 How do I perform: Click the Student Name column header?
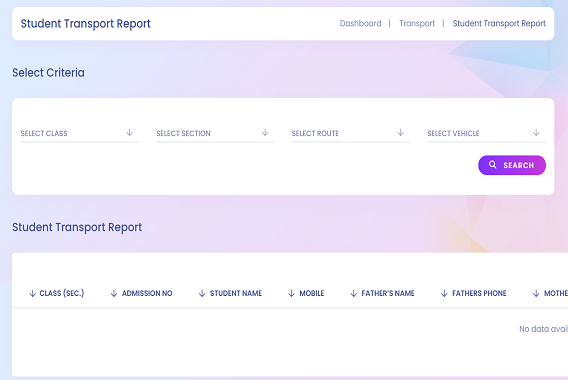(x=236, y=293)
